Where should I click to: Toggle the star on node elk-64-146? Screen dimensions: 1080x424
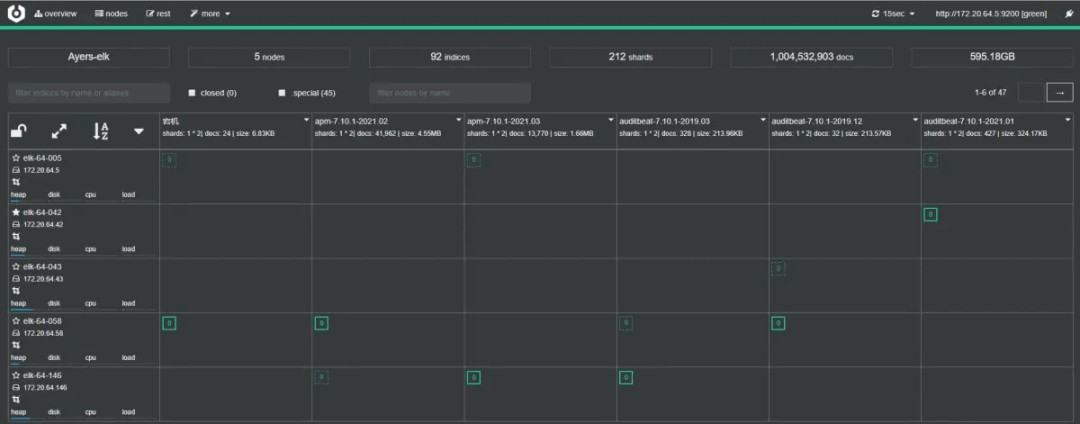[x=15, y=375]
